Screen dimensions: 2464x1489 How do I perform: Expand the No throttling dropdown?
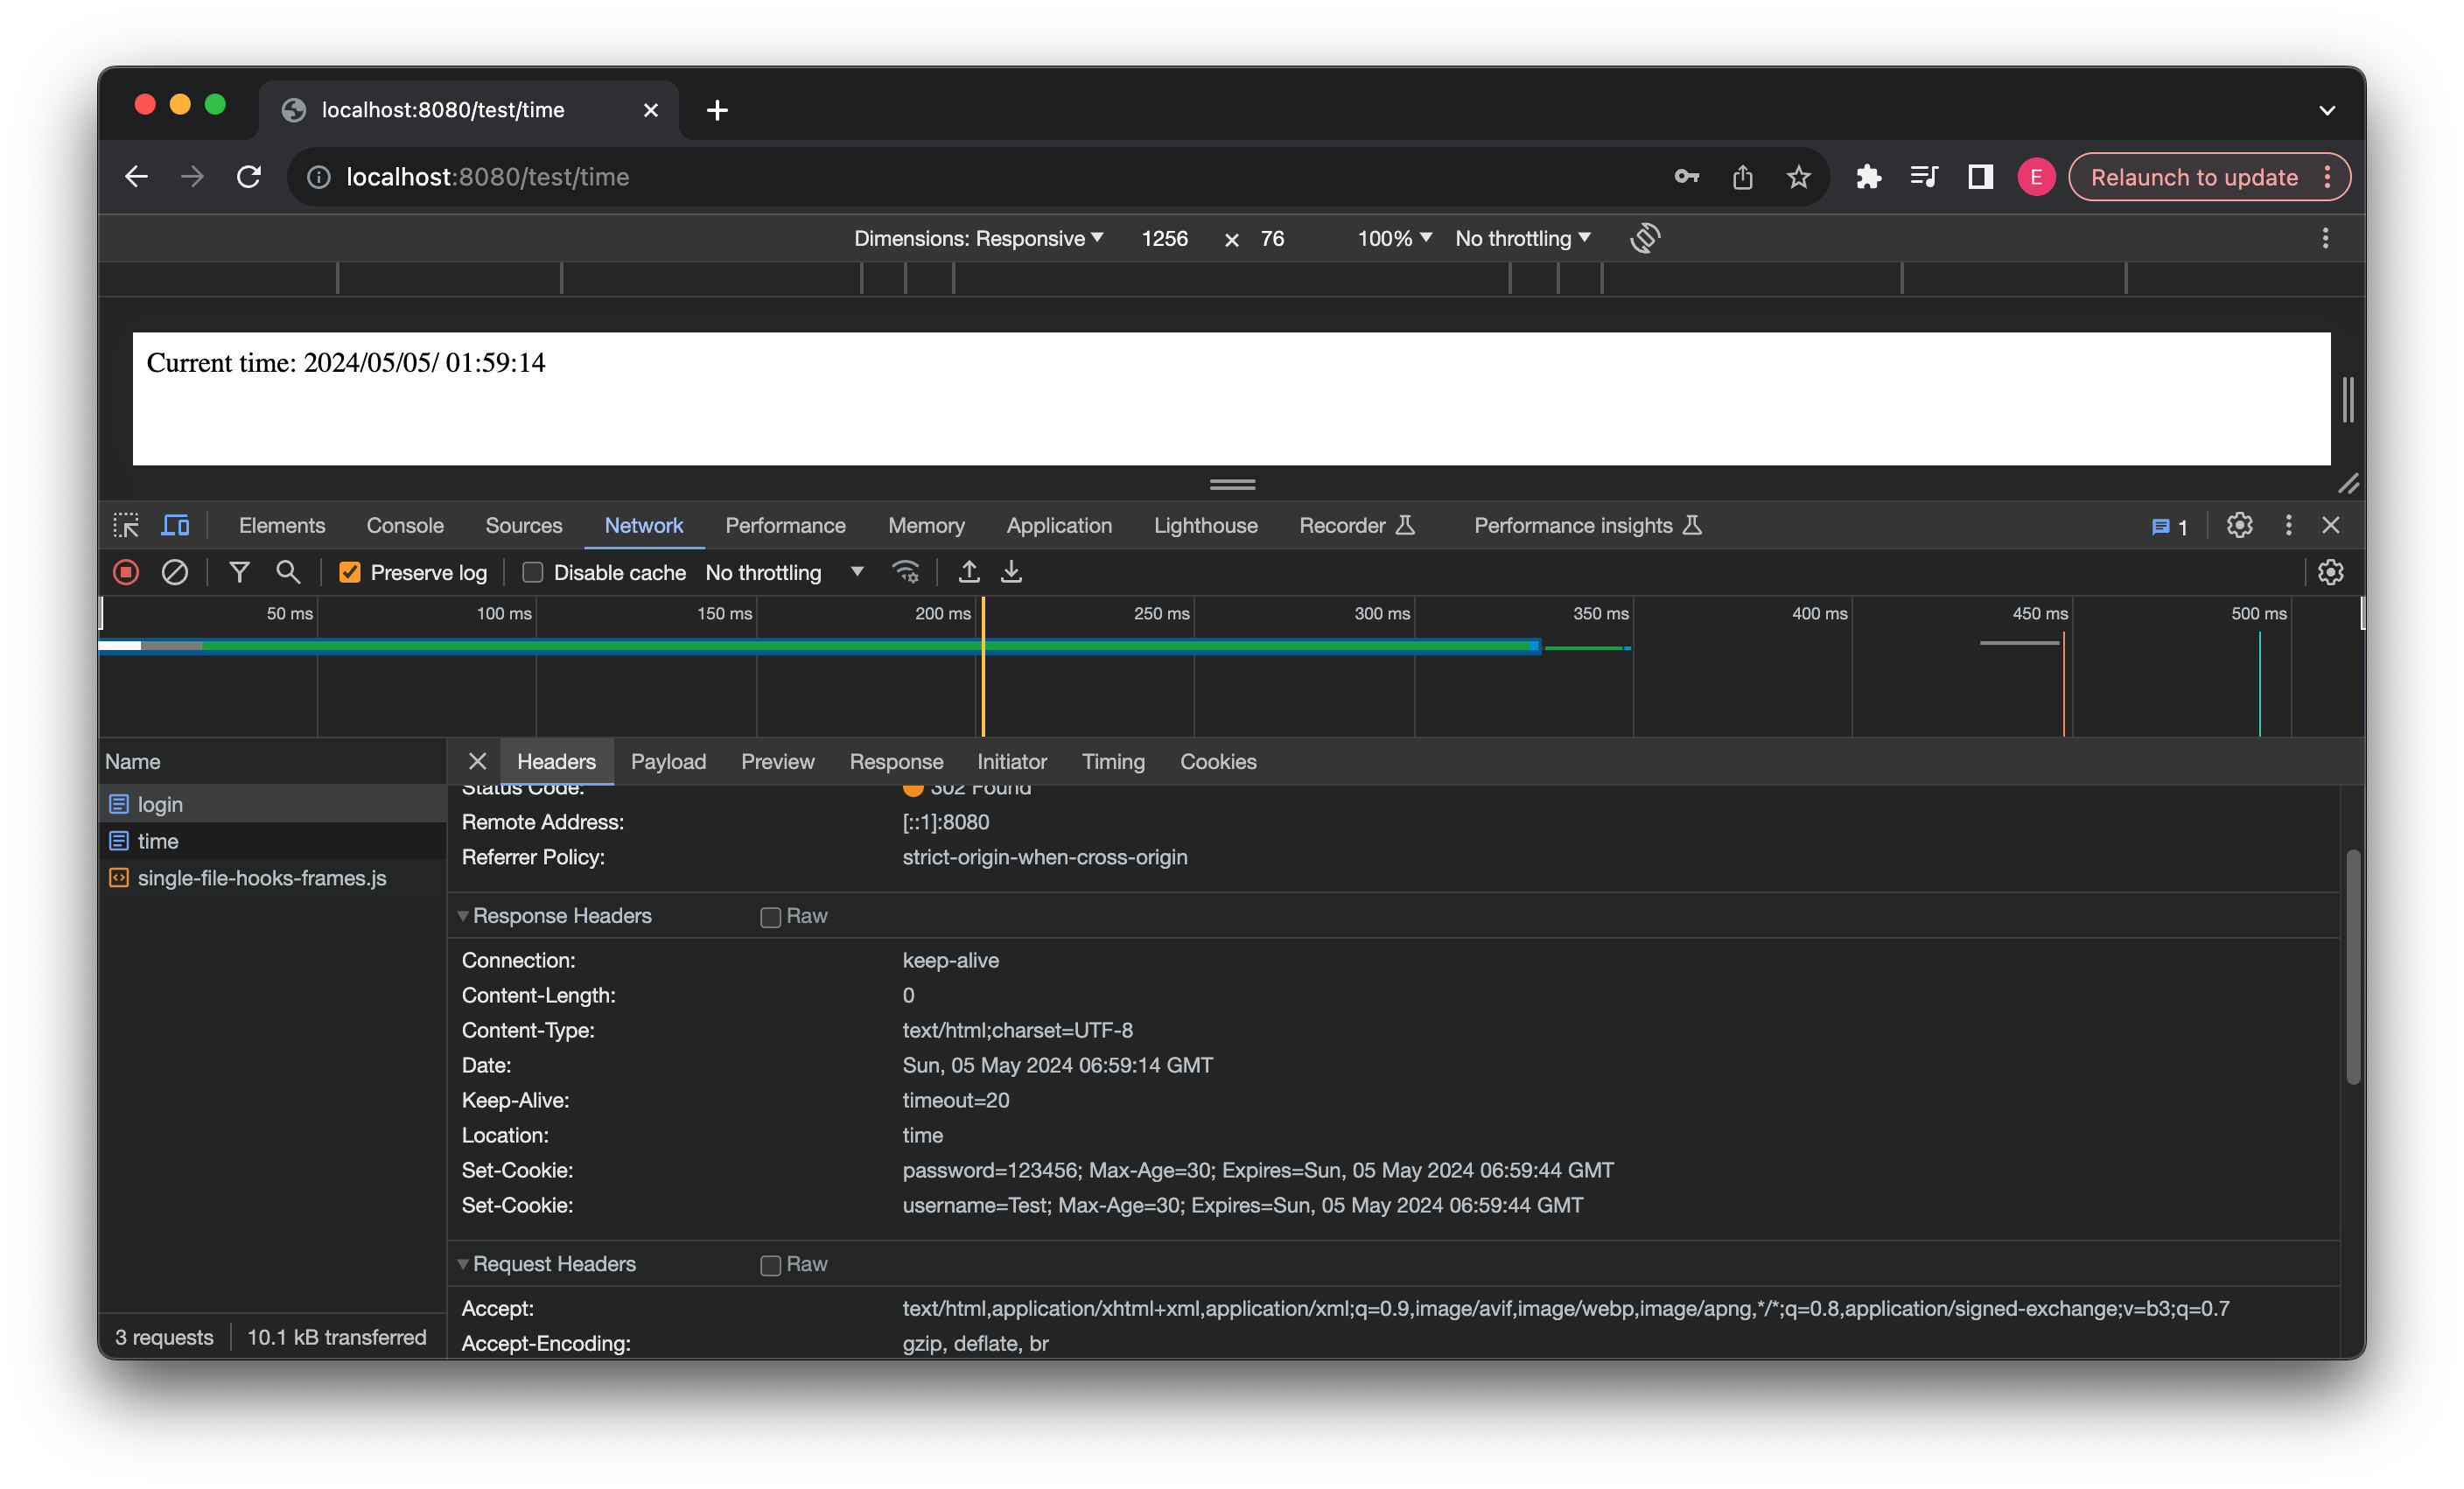click(x=783, y=572)
